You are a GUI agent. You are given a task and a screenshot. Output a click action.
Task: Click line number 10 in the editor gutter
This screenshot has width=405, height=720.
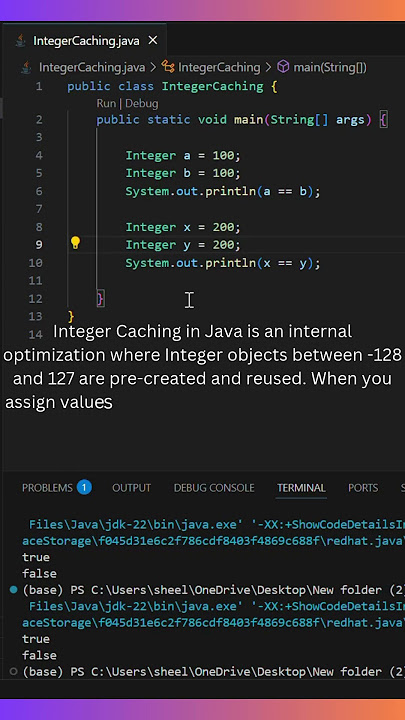point(36,263)
